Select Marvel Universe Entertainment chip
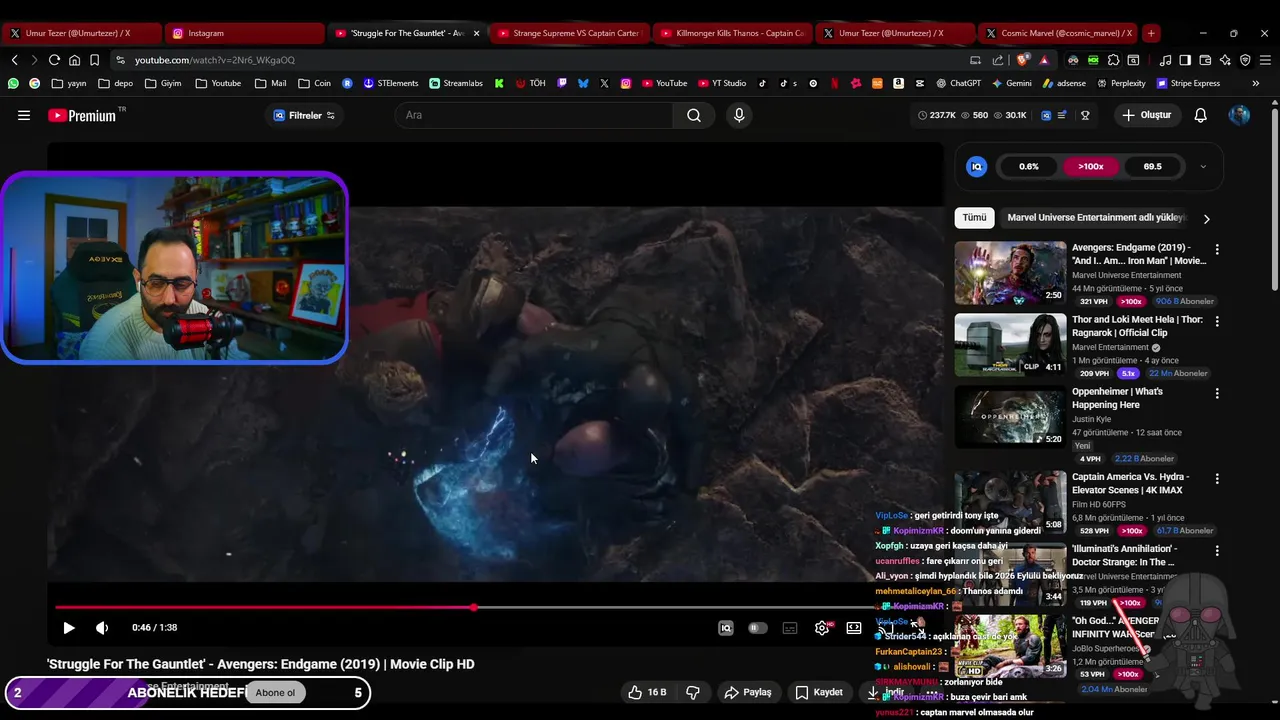This screenshot has width=1280, height=720. pos(1095,217)
